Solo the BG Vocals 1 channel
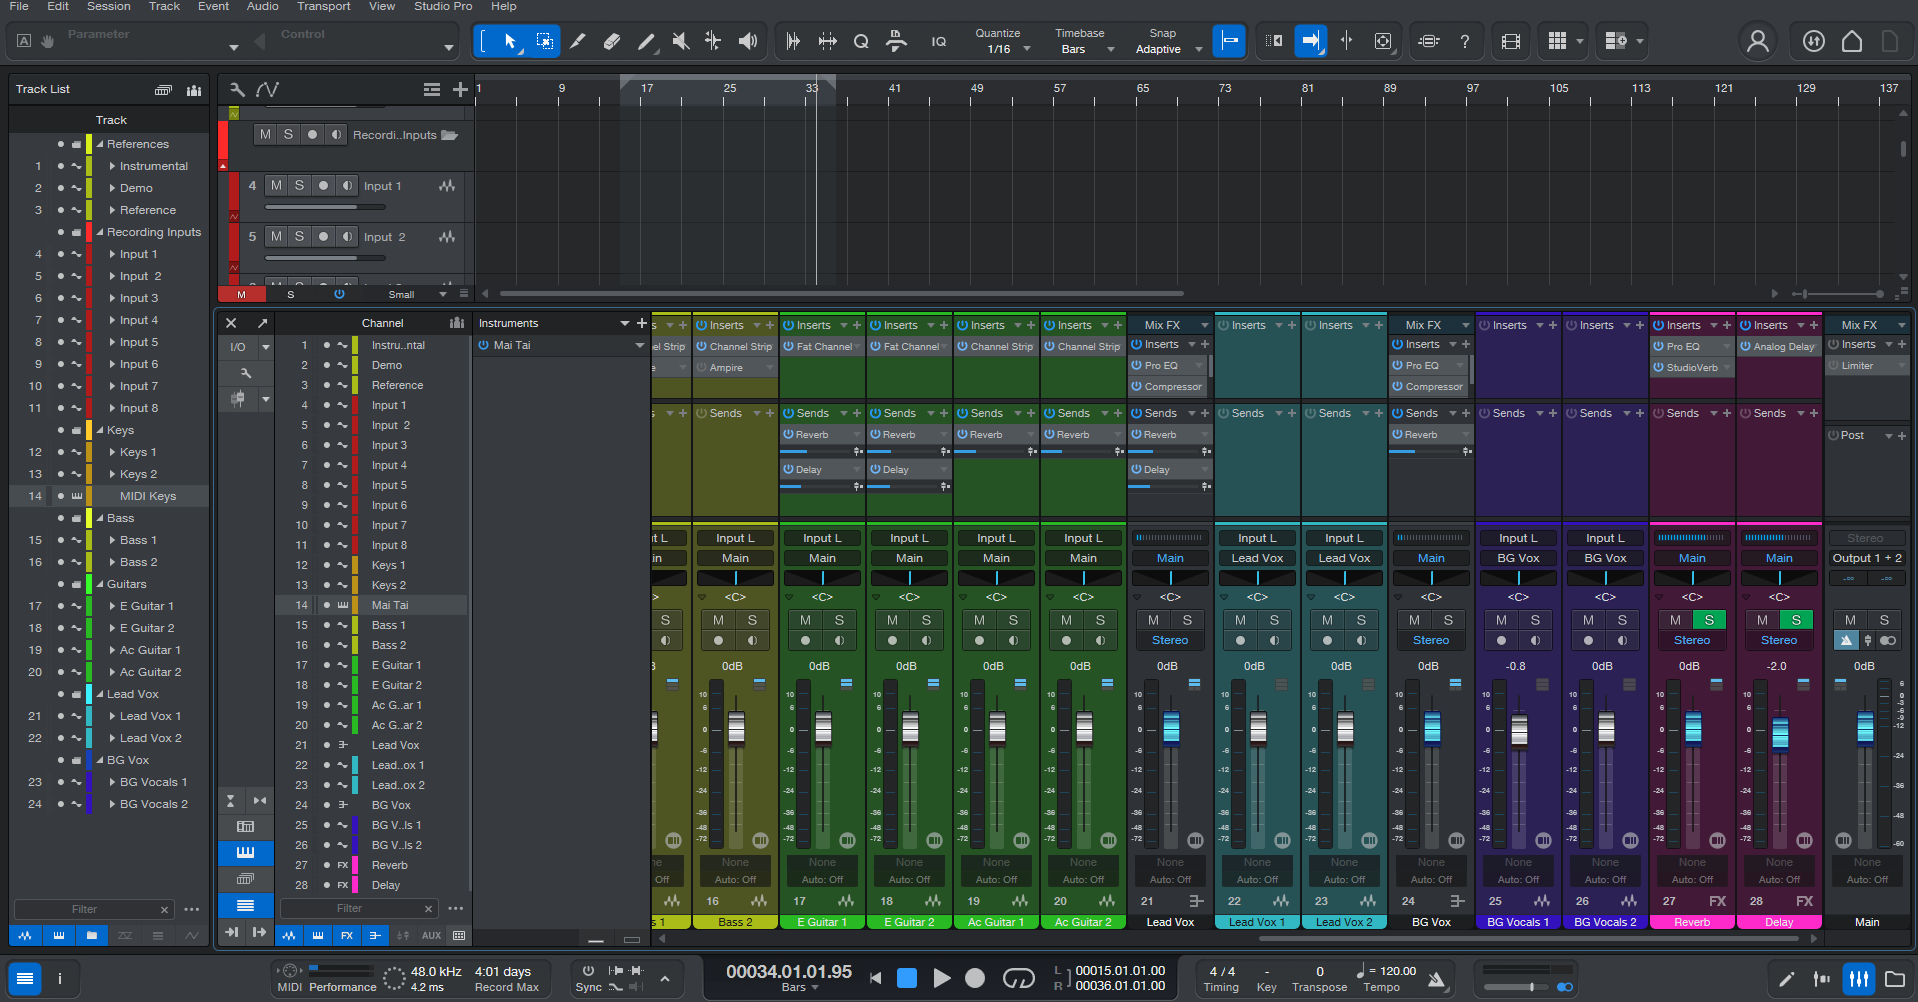The width and height of the screenshot is (1918, 1002). pyautogui.click(x=1536, y=620)
